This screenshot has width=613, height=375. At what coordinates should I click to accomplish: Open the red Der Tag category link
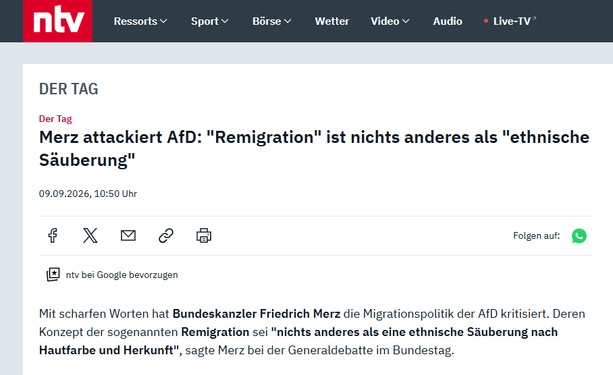click(x=56, y=119)
